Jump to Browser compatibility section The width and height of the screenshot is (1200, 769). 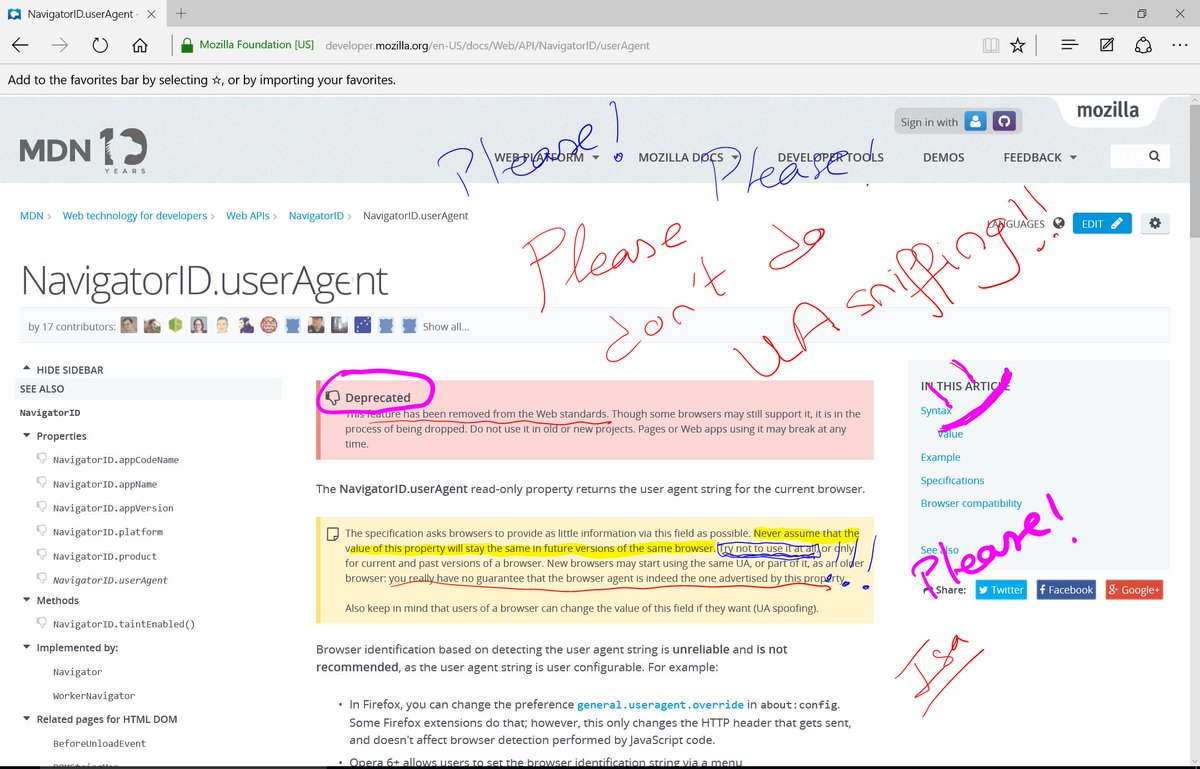[x=971, y=503]
